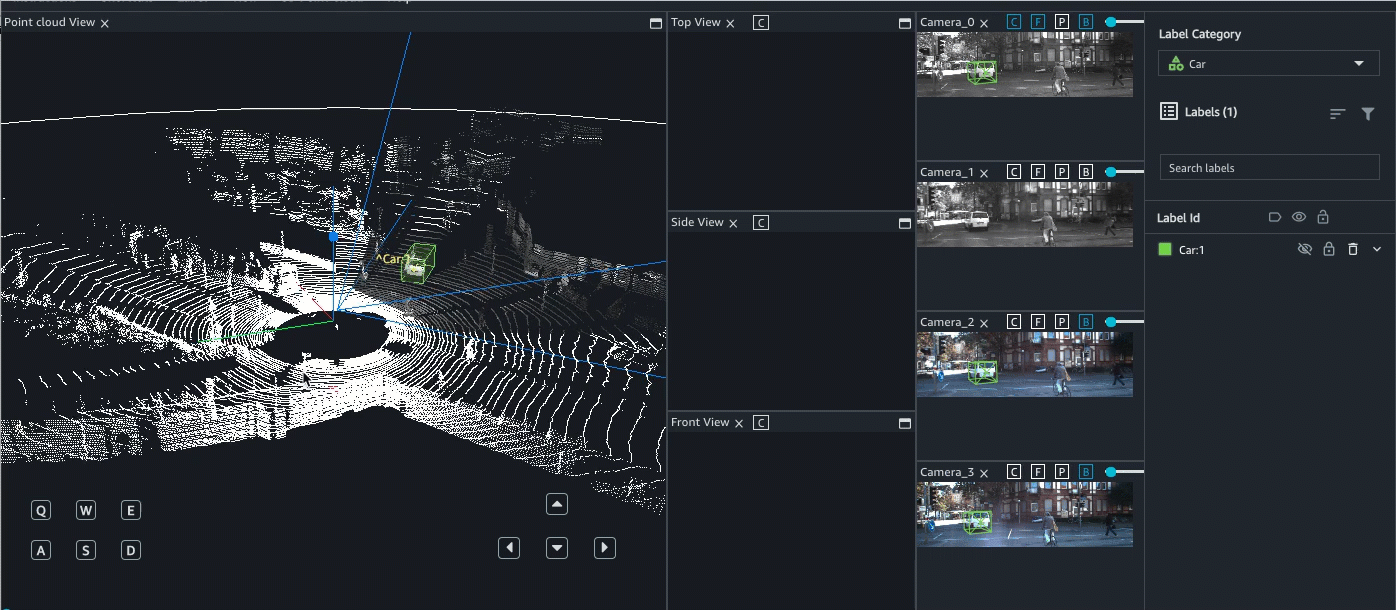1396x610 pixels.
Task: Click the left arrow camera control
Action: click(509, 548)
